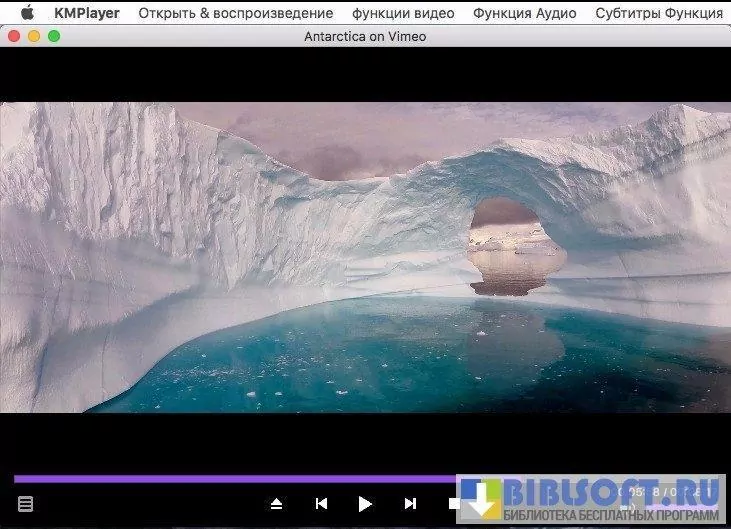
Task: Click the purple seek progress bar
Action: 230,479
